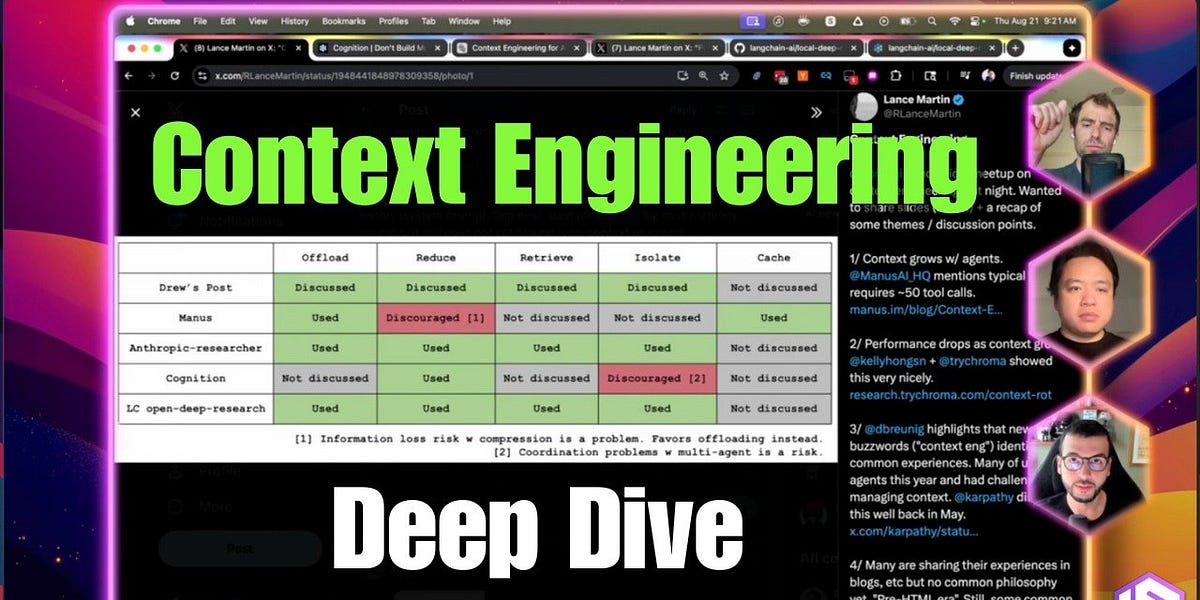Click the LC open-deep-research row label
The image size is (1200, 600).
point(196,408)
